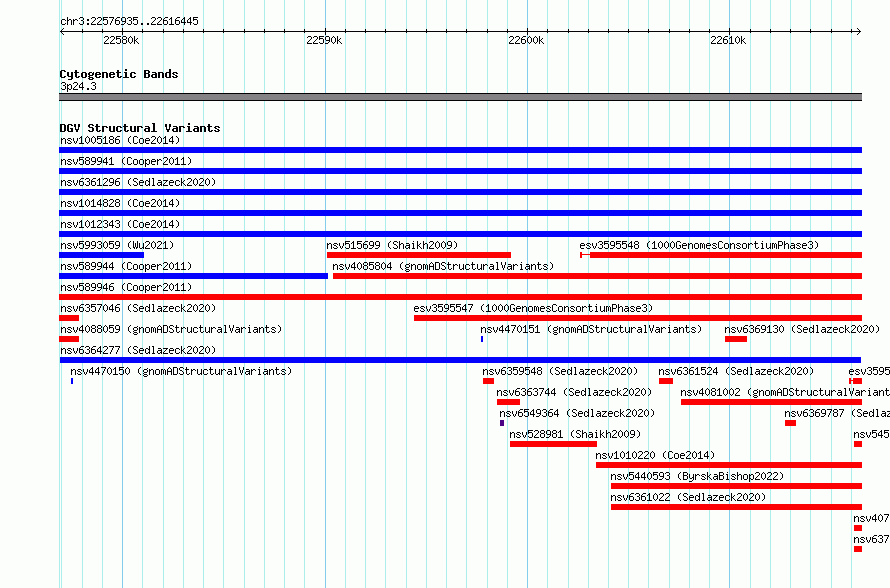
Task: Click the nsv1014828 (Coe2014) label
Action: [120, 203]
